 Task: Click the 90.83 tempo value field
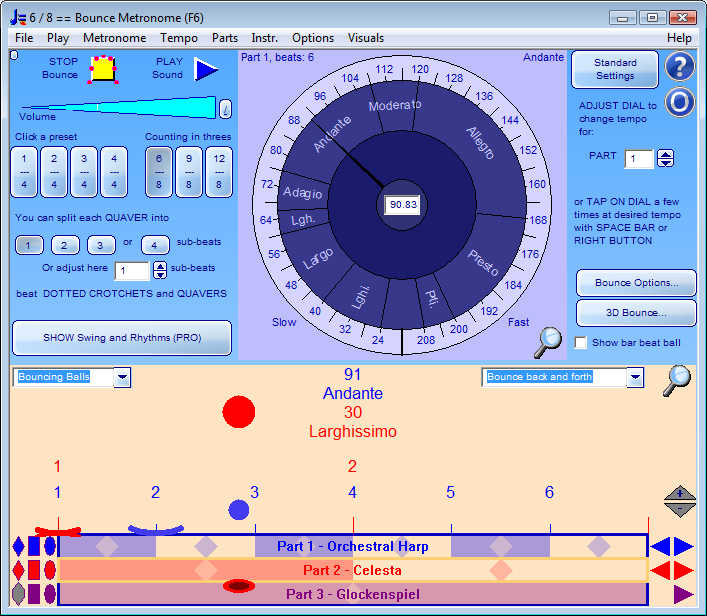(403, 205)
